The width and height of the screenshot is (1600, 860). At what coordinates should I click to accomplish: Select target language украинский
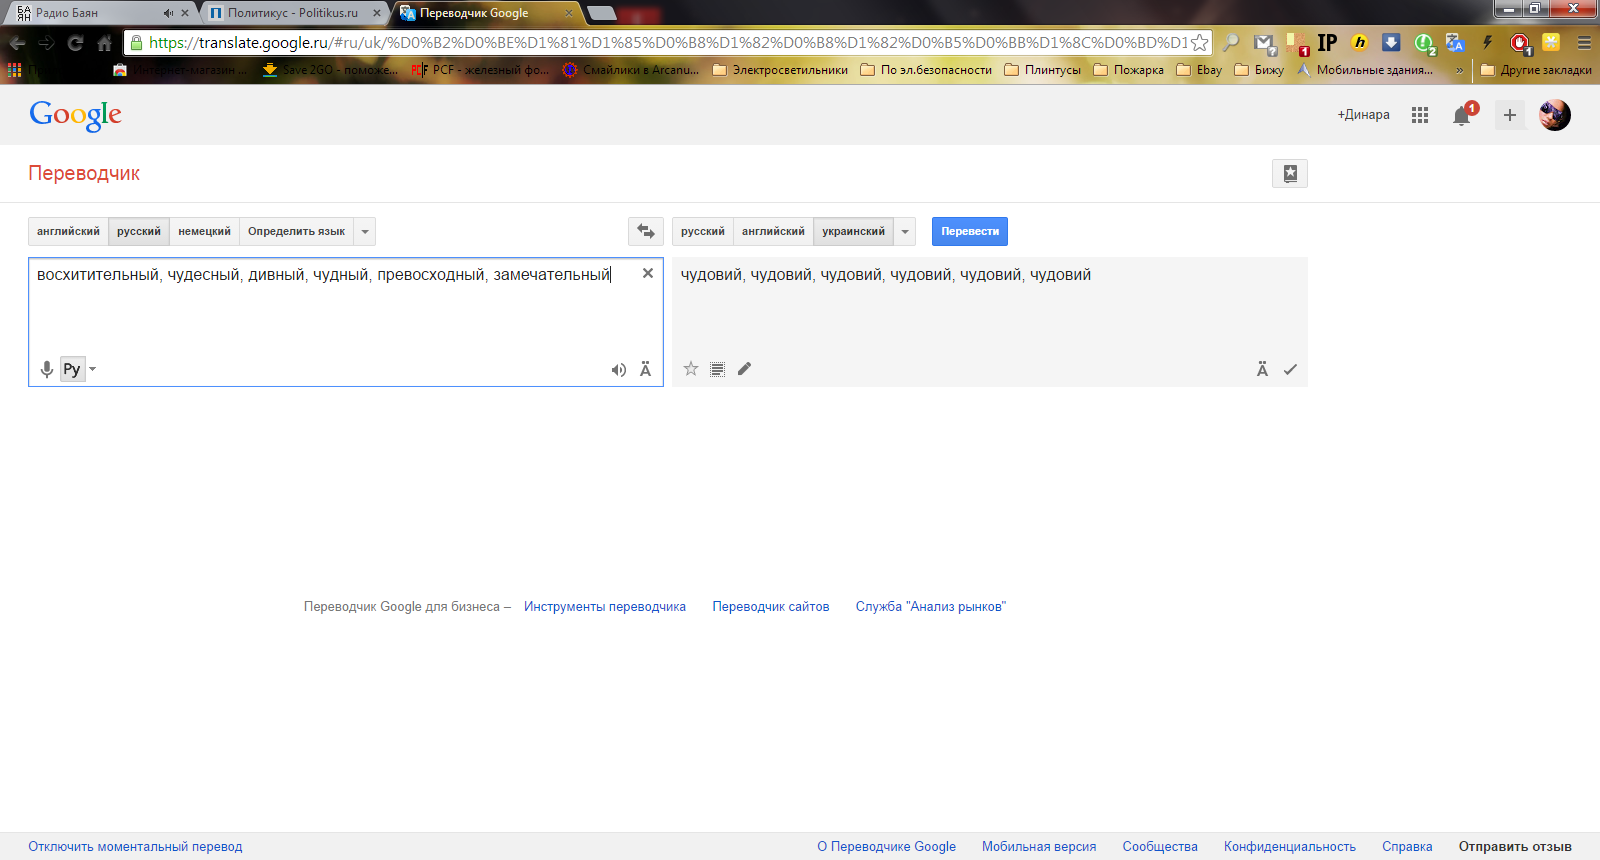pos(853,231)
